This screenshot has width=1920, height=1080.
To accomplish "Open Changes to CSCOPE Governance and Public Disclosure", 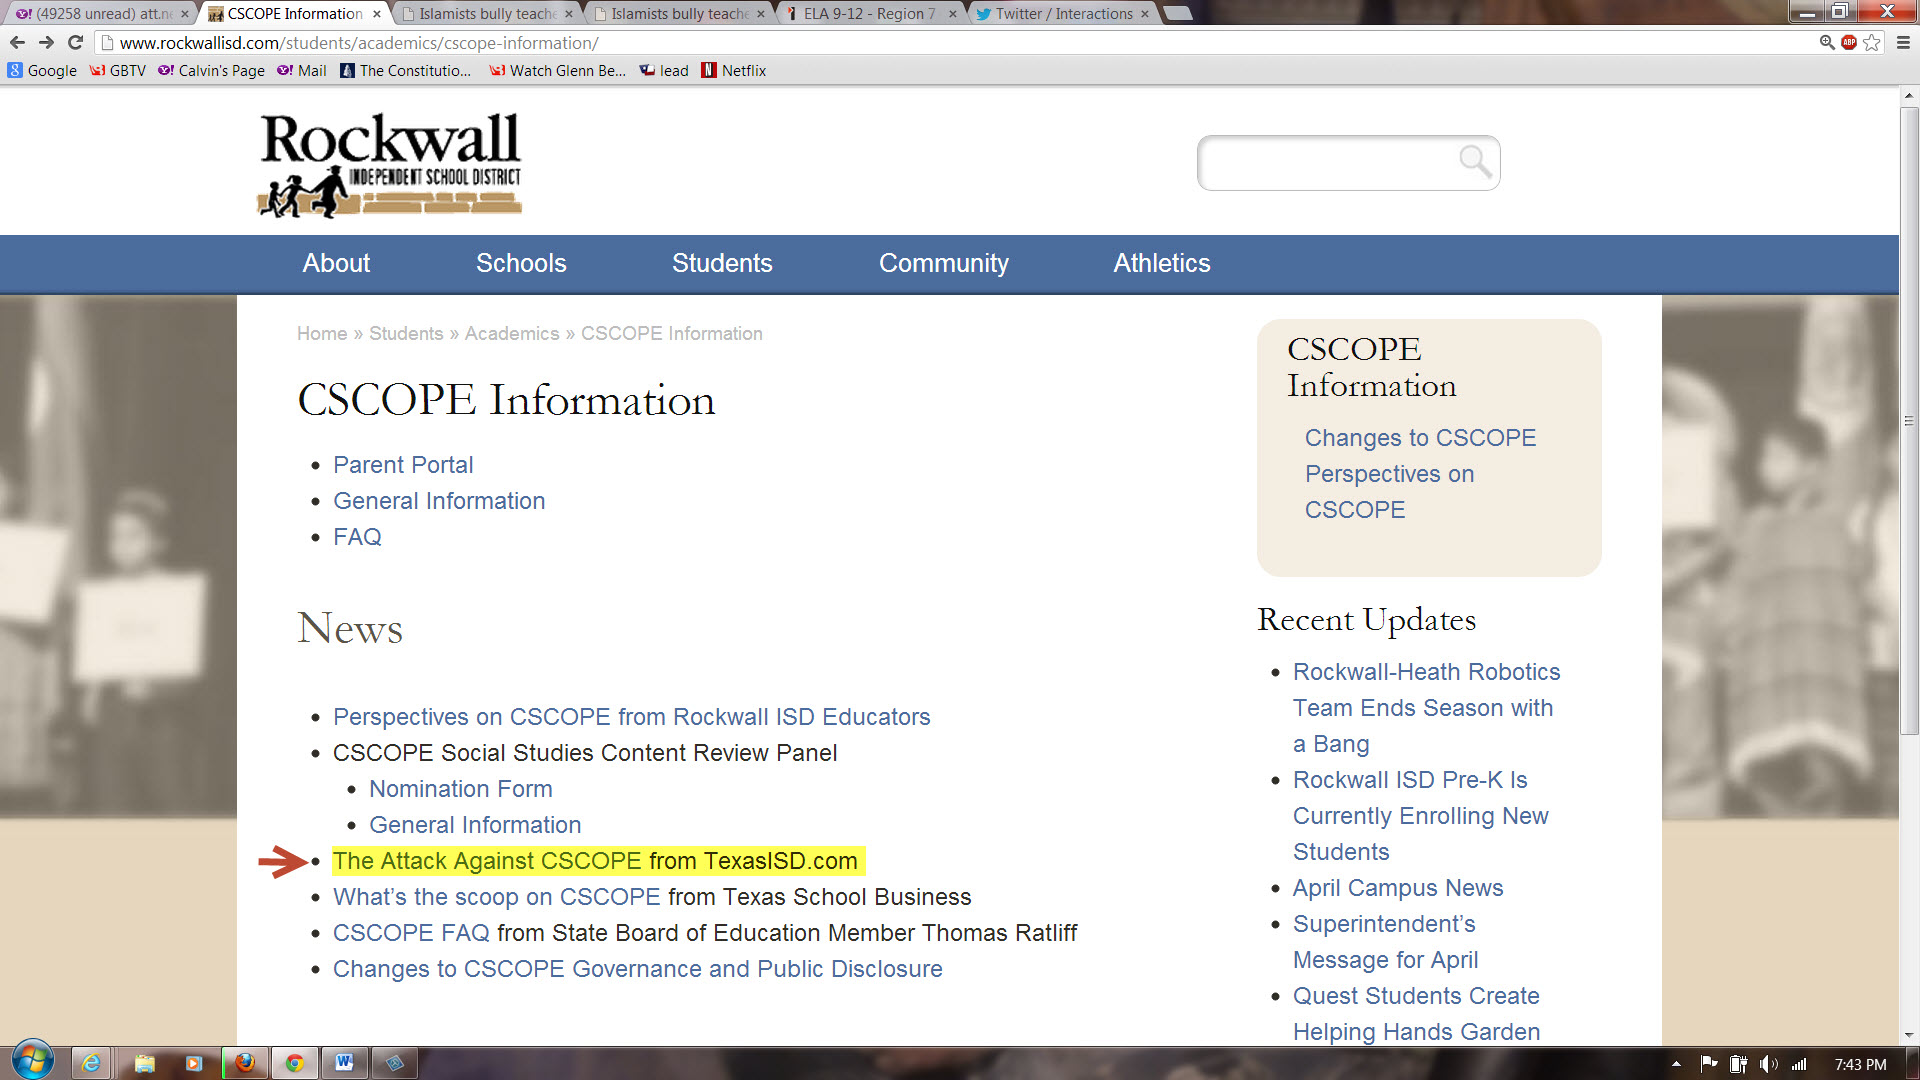I will tap(637, 969).
